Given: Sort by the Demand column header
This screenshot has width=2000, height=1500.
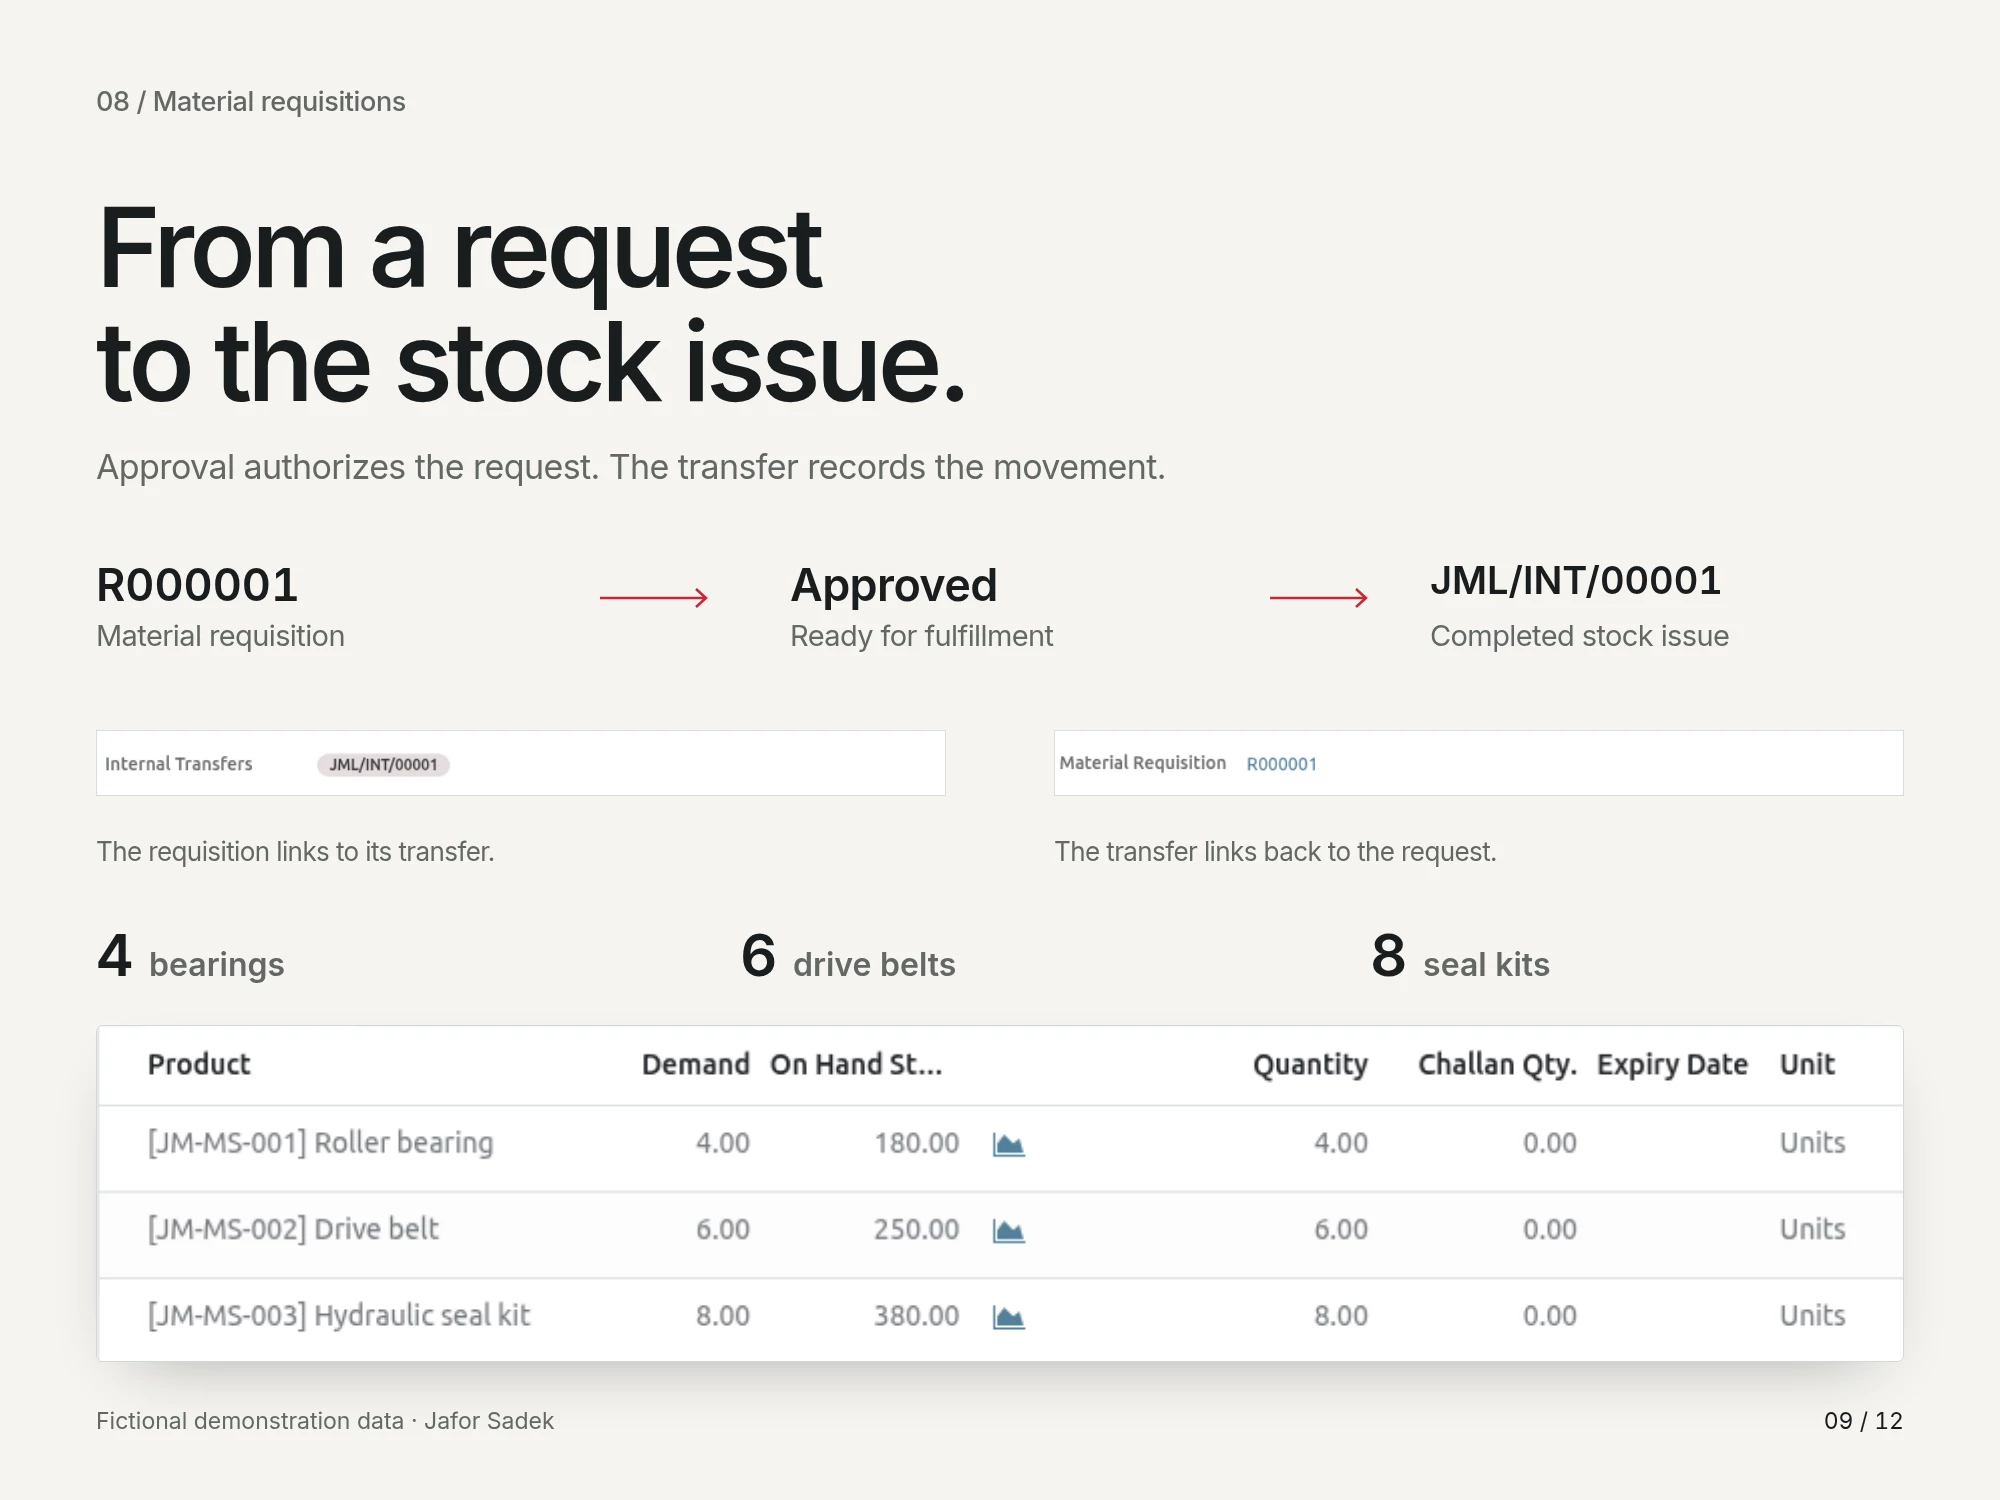Looking at the screenshot, I should click(x=695, y=1064).
